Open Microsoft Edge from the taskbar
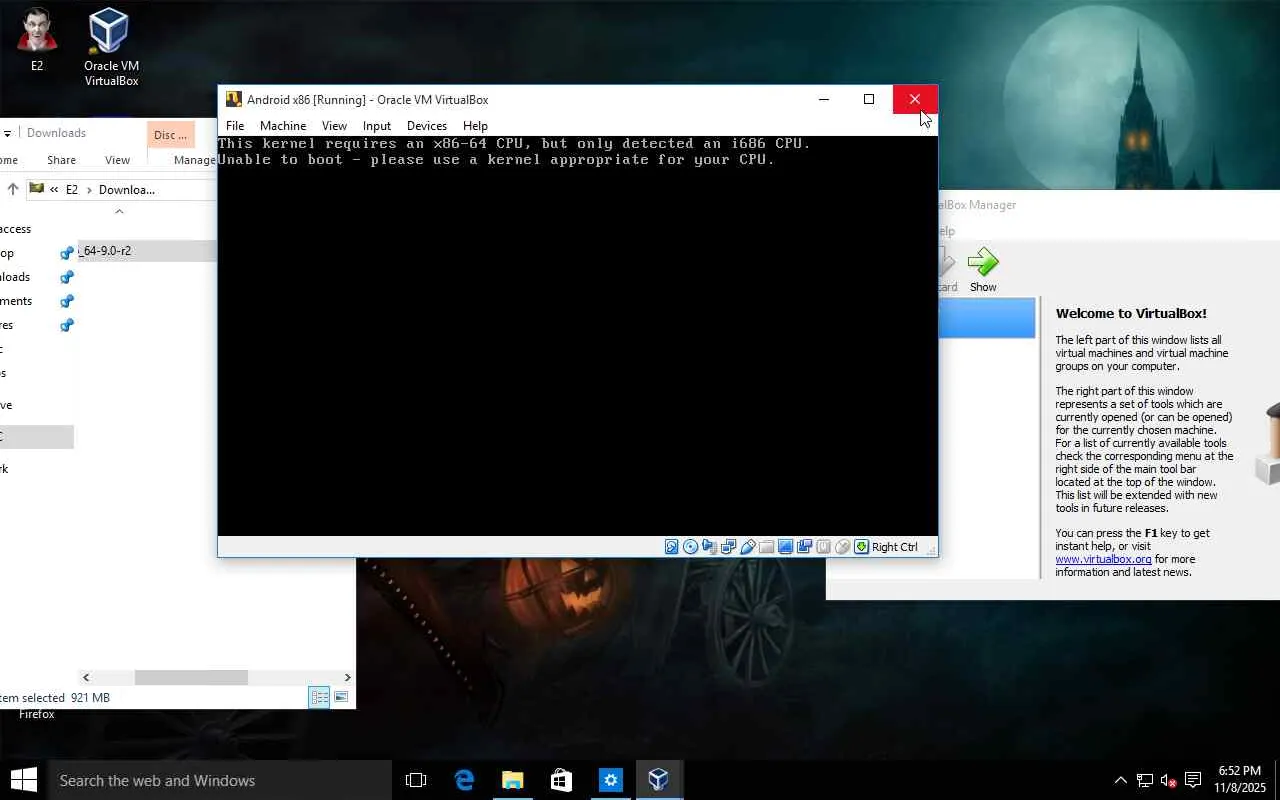 click(x=464, y=780)
